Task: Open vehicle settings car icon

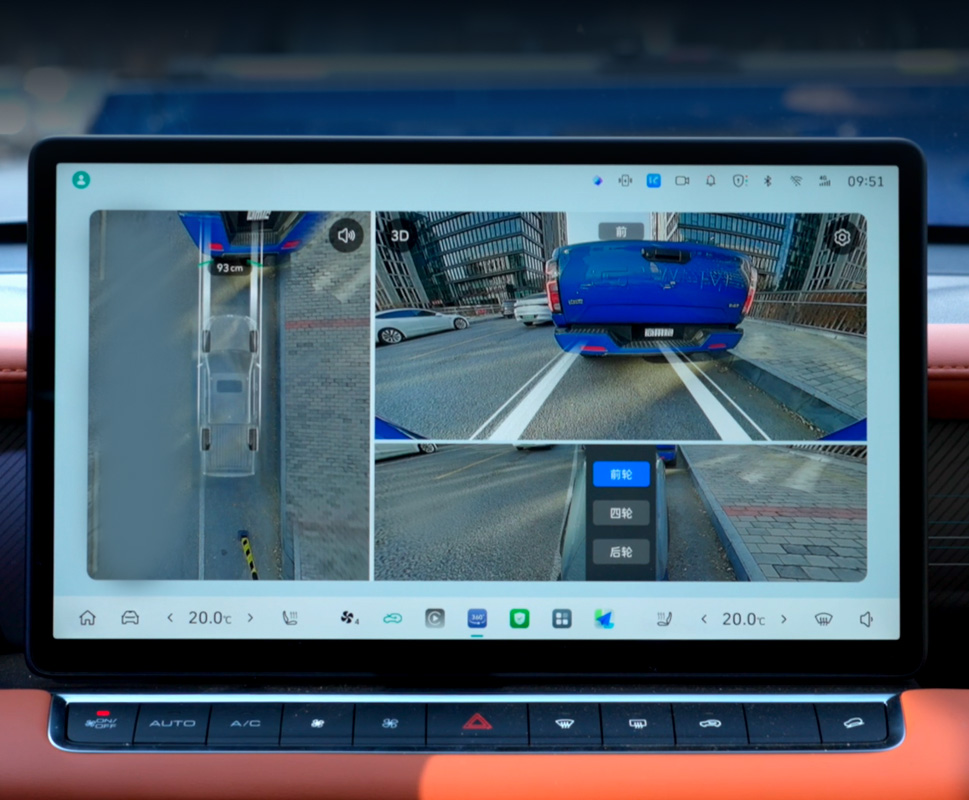Action: point(130,618)
